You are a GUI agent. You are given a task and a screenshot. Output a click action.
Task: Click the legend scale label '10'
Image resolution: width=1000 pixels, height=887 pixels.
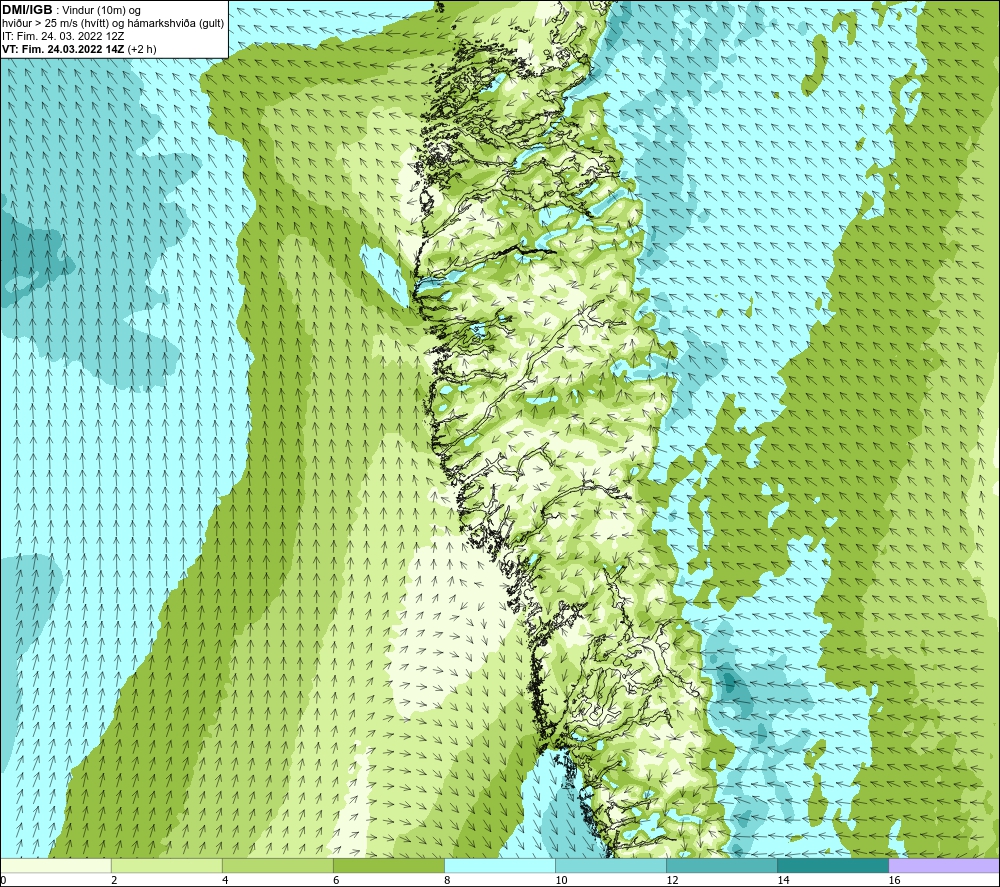(x=561, y=881)
